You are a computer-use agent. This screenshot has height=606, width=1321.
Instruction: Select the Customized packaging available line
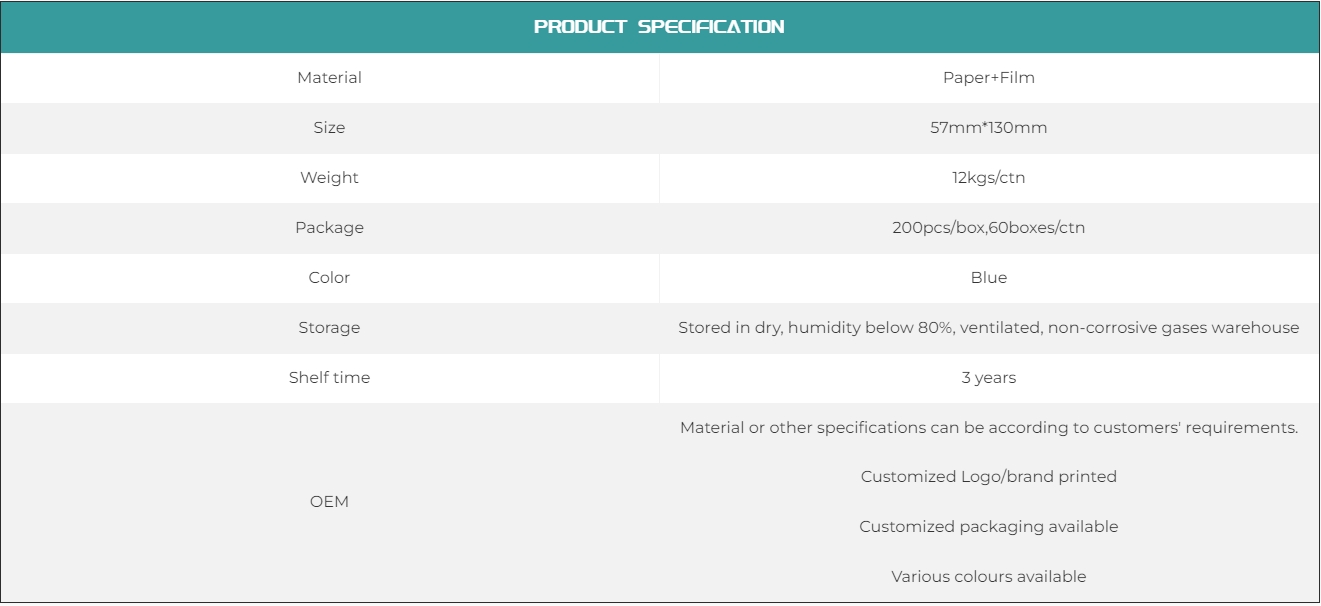pos(988,527)
